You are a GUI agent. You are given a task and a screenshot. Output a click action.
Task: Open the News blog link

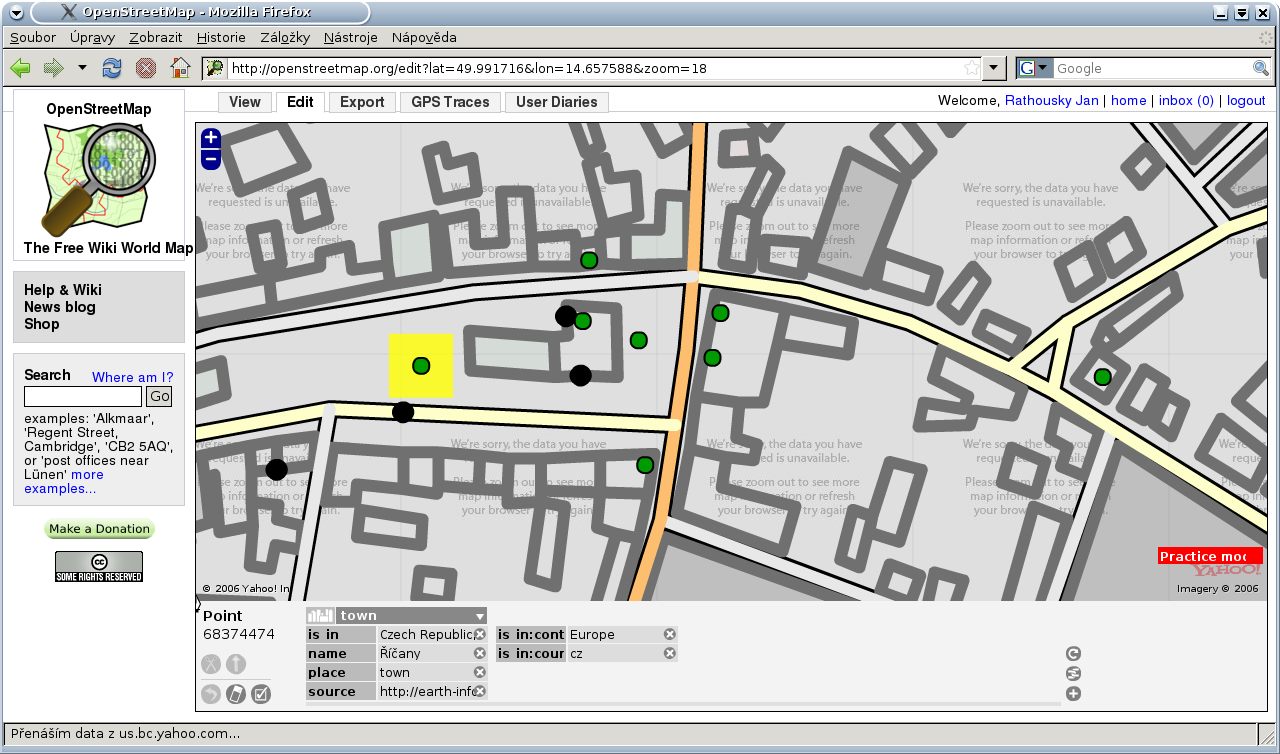point(60,307)
